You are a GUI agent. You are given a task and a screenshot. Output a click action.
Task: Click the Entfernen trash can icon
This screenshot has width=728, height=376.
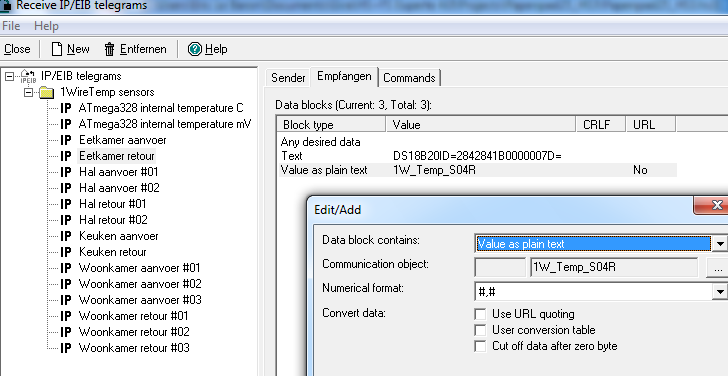coord(109,49)
